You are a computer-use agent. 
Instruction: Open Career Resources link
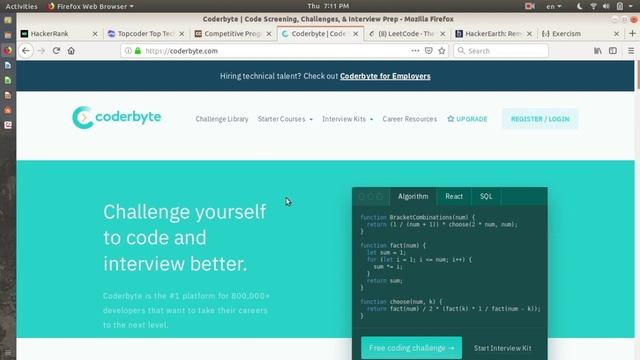point(409,119)
